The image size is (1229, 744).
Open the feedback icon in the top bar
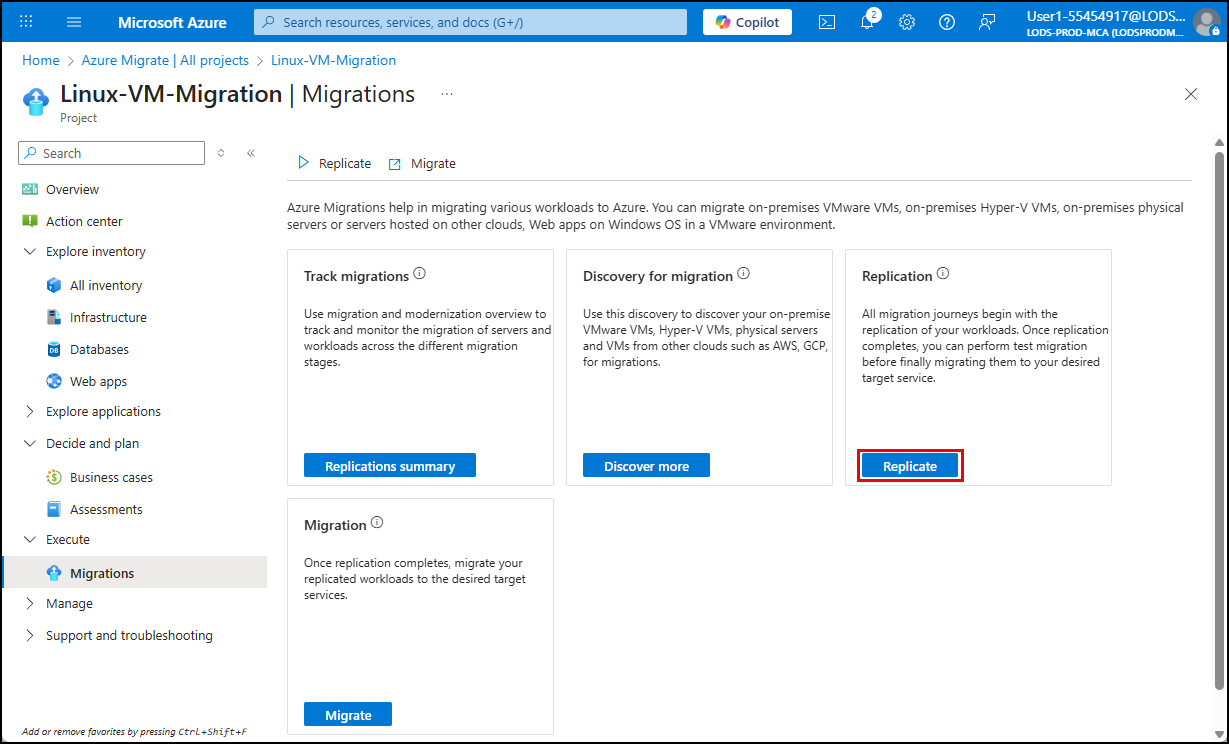[987, 22]
